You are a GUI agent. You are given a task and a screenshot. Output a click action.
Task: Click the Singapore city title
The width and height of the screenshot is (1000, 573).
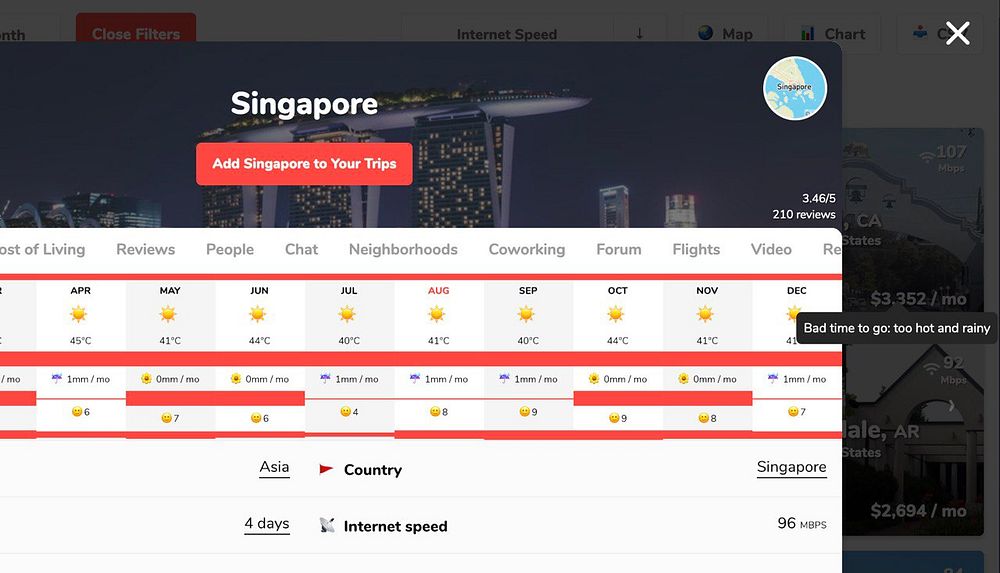[x=304, y=104]
